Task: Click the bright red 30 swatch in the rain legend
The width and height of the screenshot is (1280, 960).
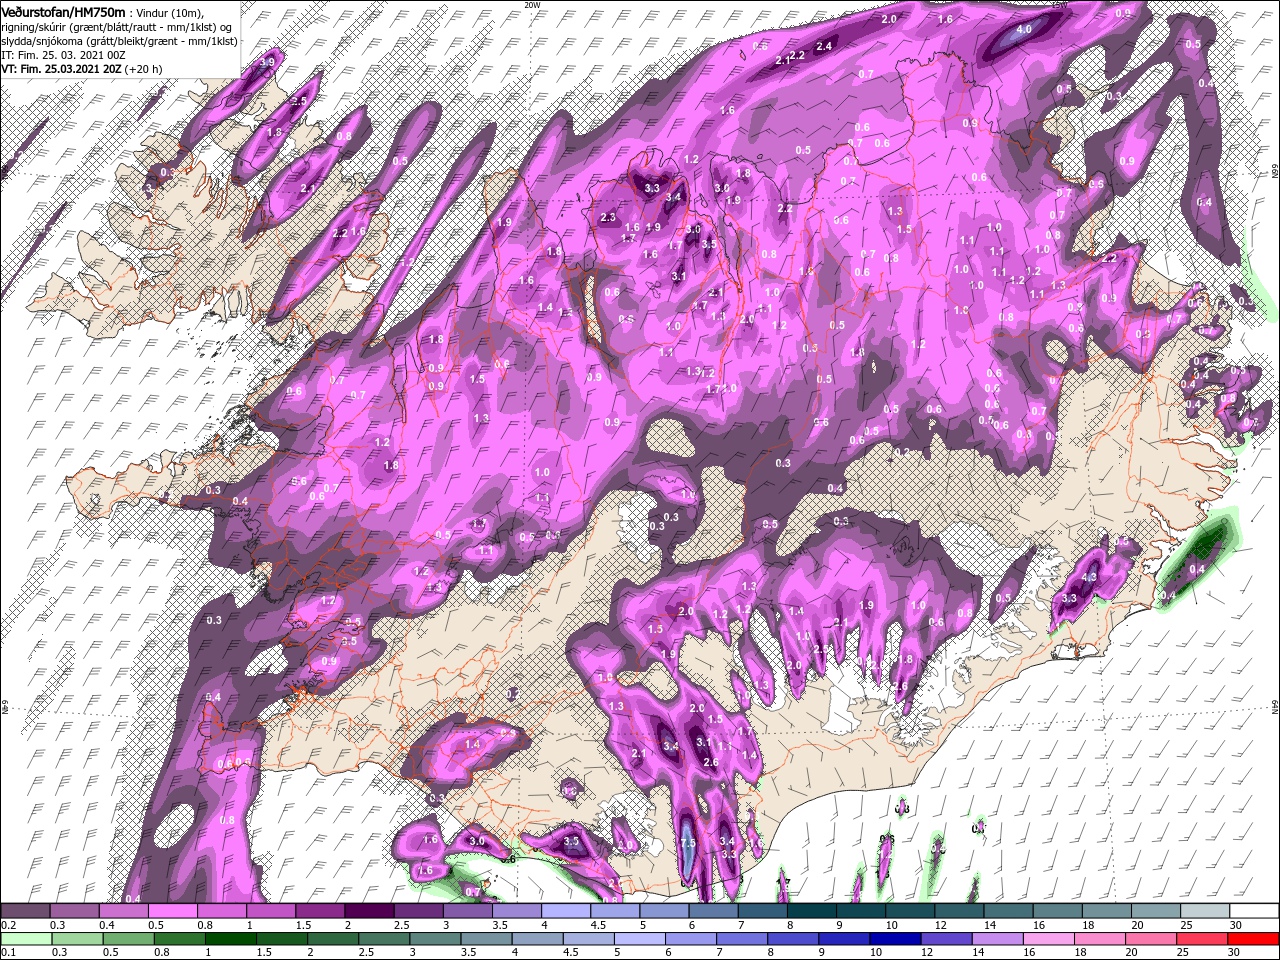Action: [x=1254, y=937]
